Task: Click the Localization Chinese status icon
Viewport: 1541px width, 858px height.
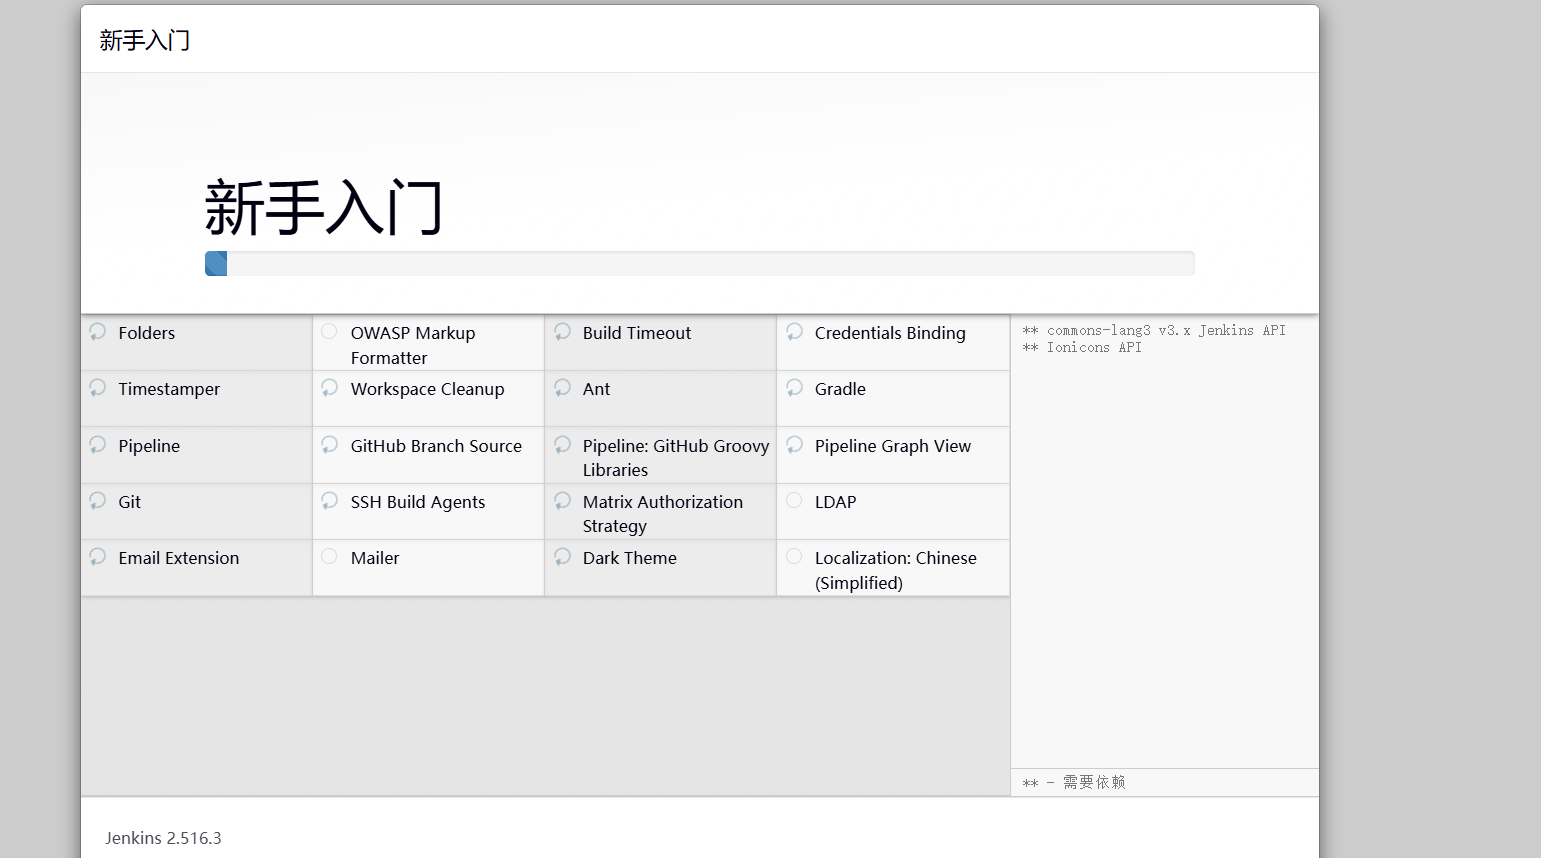Action: click(794, 556)
